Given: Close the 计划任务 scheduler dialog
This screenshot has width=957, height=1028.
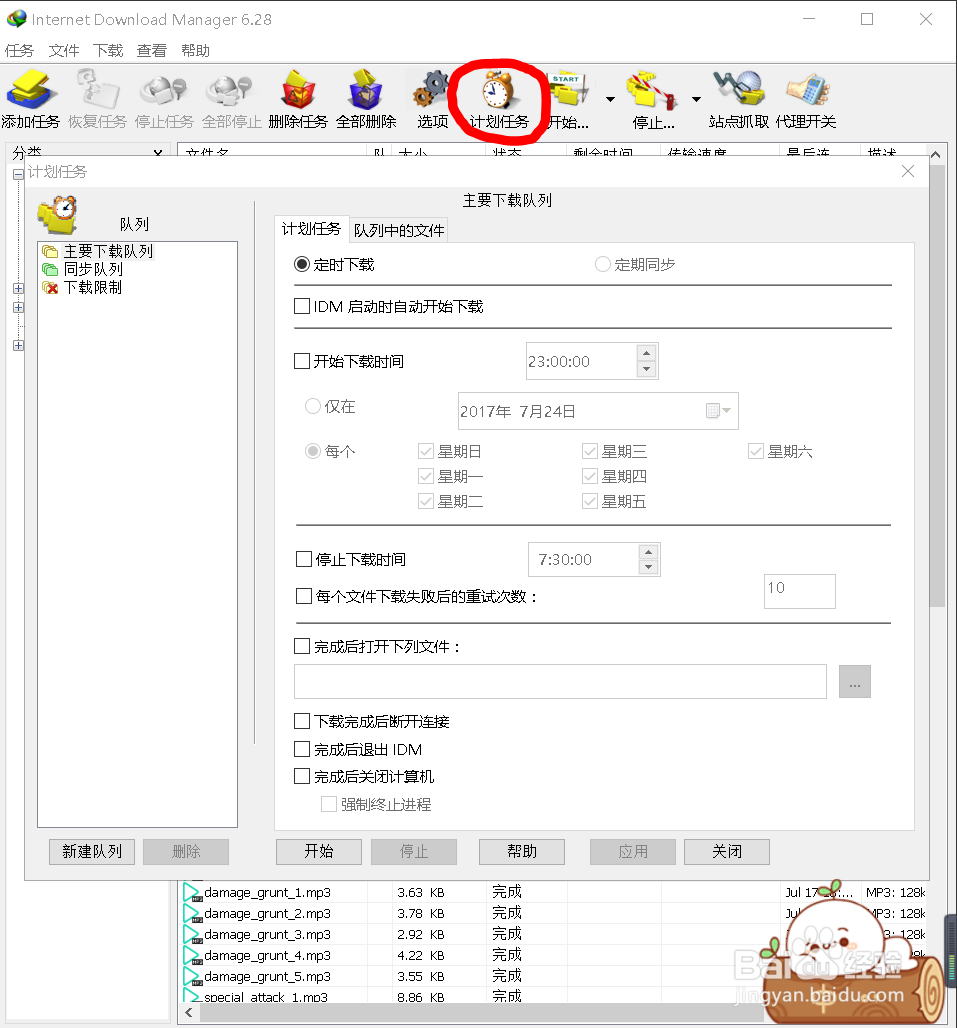Looking at the screenshot, I should (908, 171).
